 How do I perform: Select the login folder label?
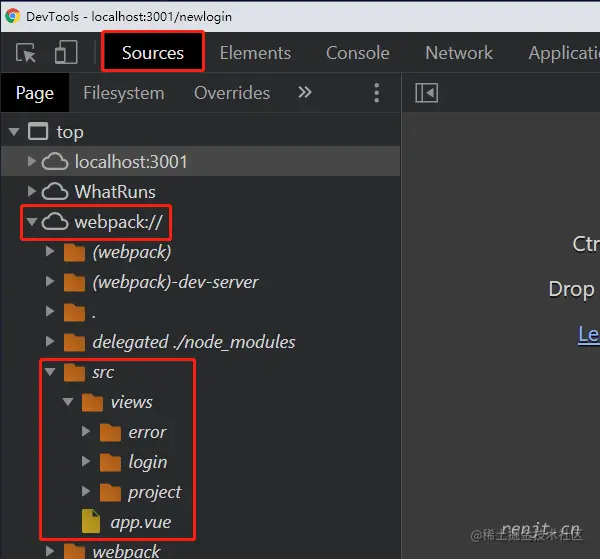pos(148,463)
